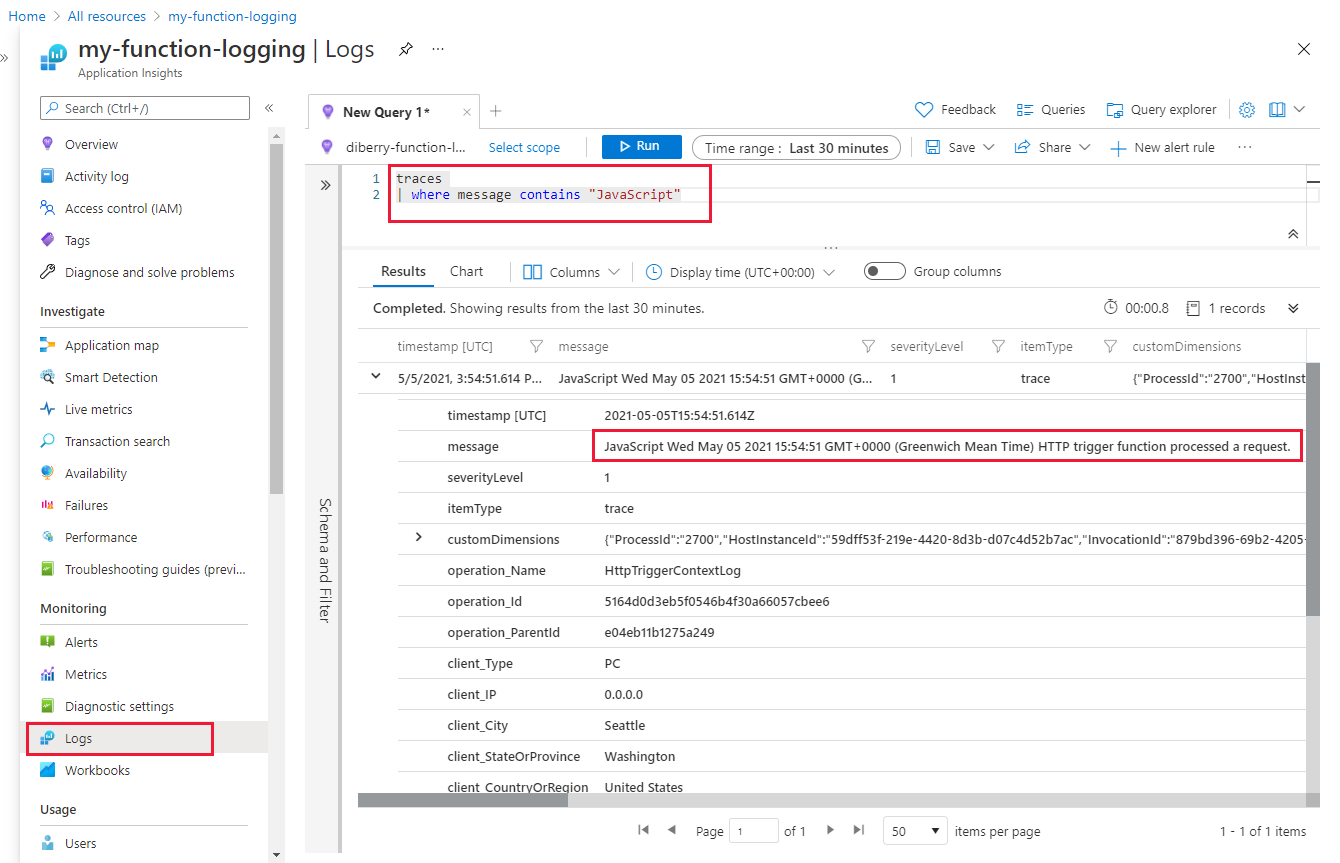Send Feedback
The width and height of the screenshot is (1340, 863).
pyautogui.click(x=956, y=110)
